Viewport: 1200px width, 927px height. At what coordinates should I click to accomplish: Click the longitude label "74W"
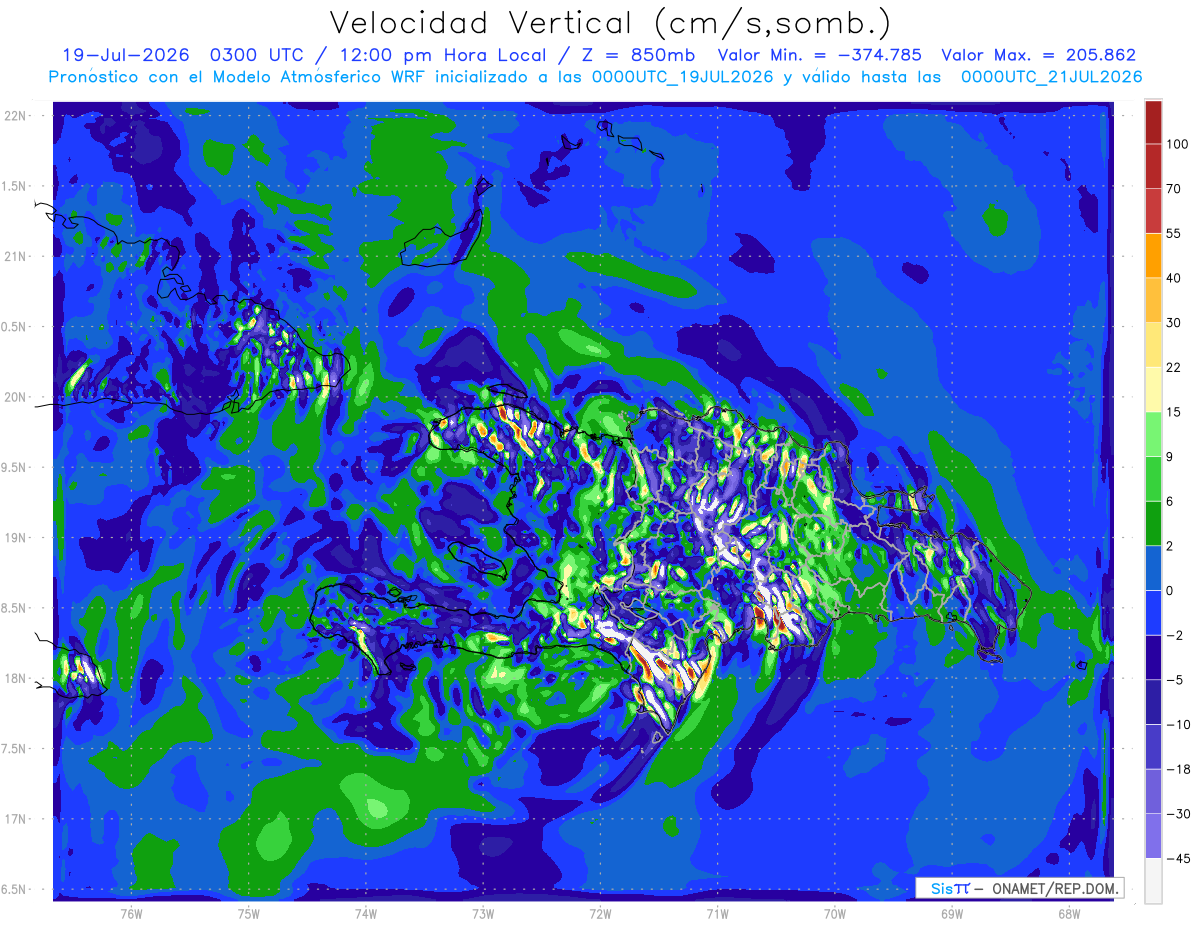coord(365,914)
